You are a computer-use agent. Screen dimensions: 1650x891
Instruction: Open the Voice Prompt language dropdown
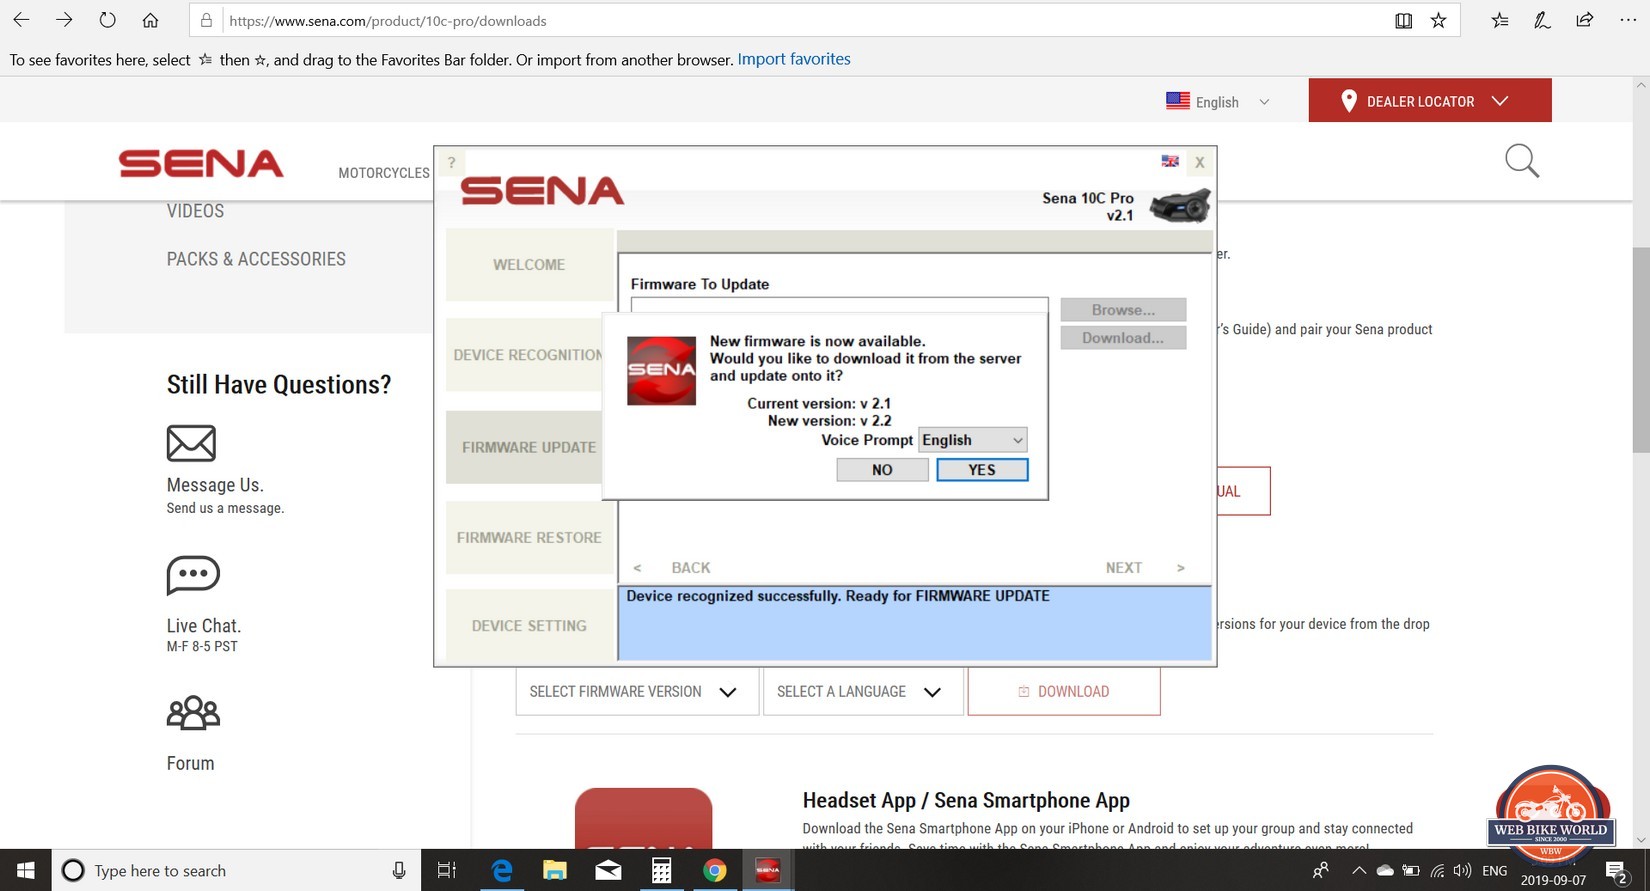point(972,440)
